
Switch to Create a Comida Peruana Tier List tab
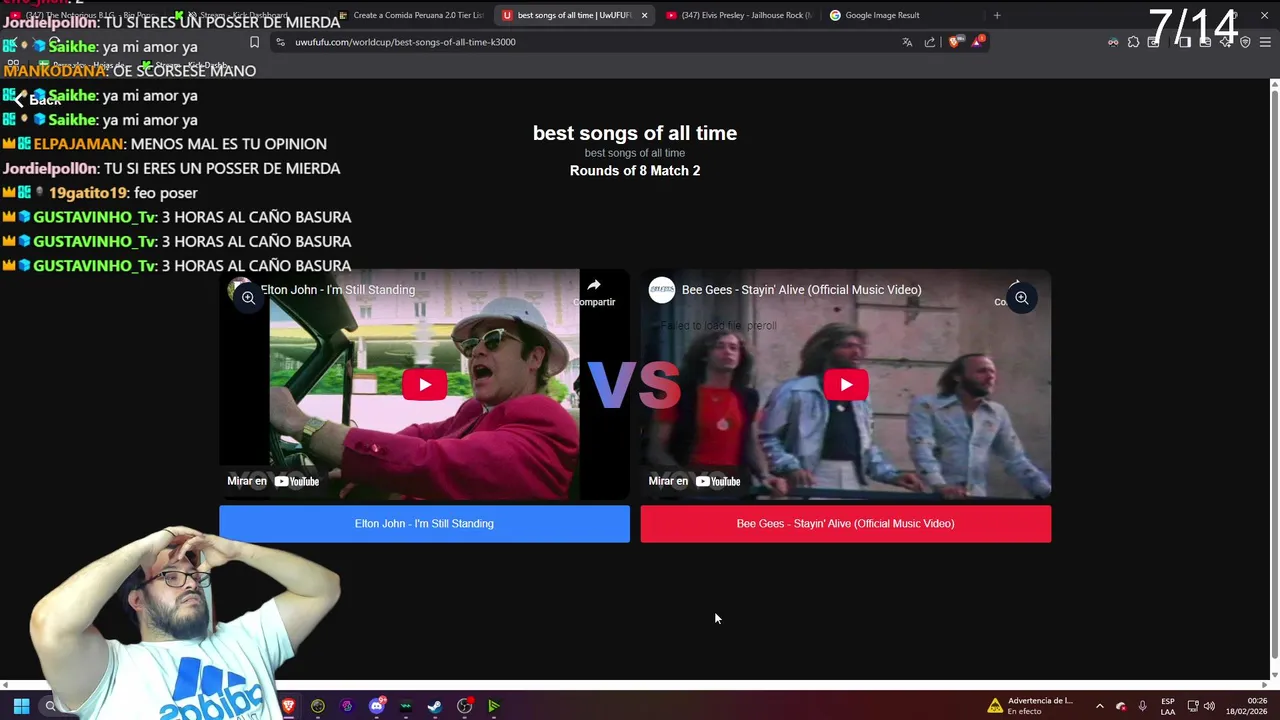[x=410, y=15]
